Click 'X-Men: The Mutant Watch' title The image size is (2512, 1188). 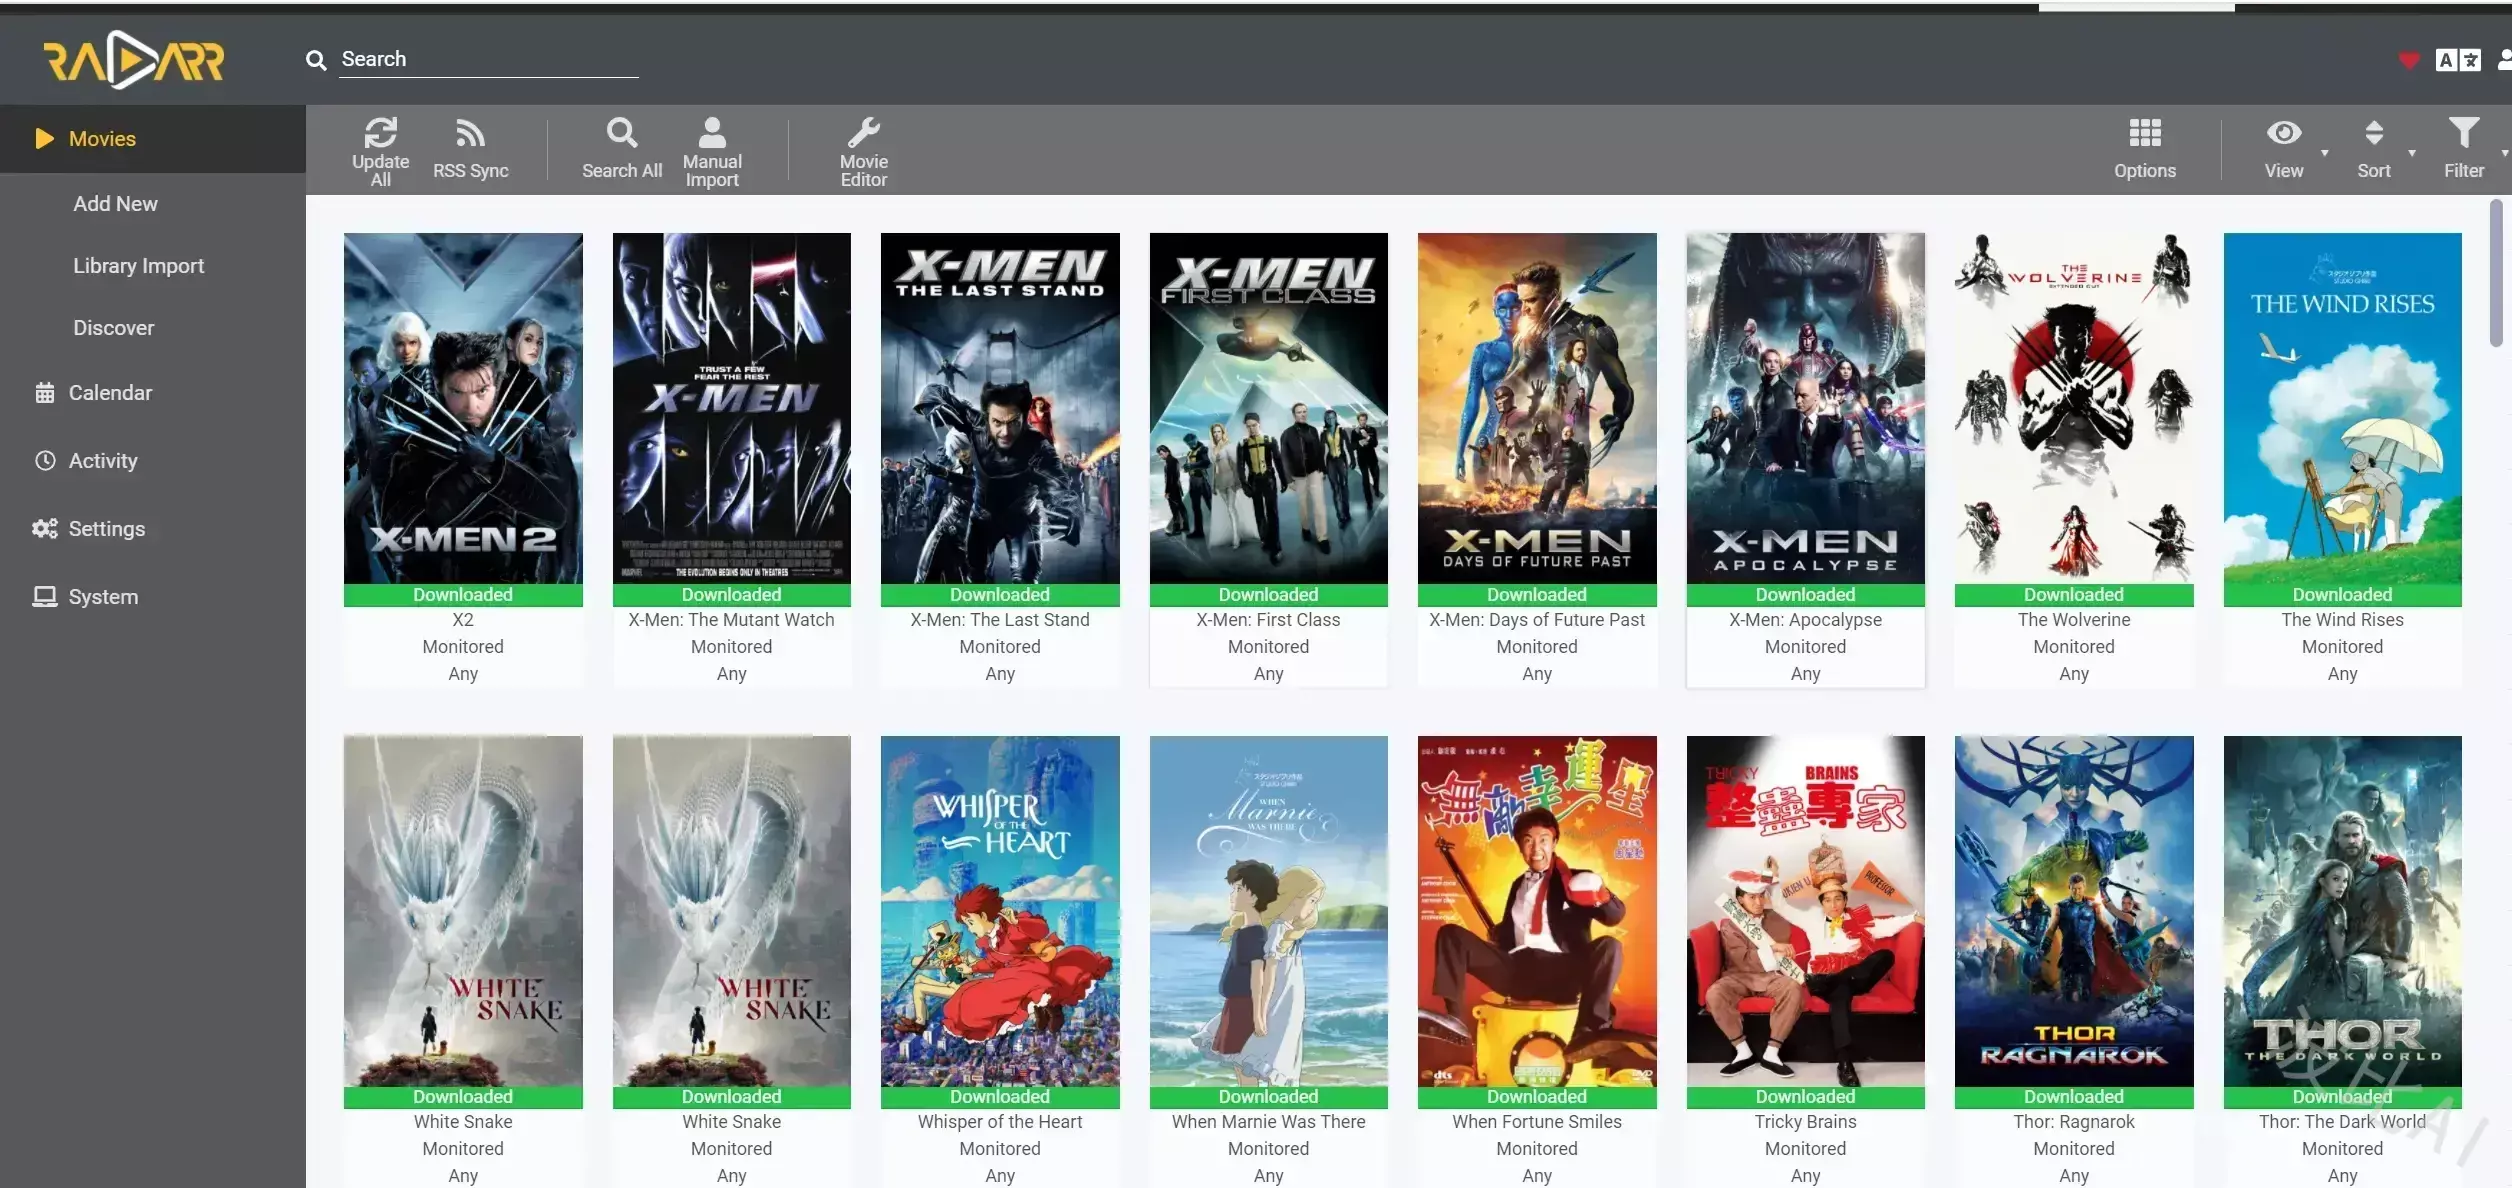[x=732, y=620]
